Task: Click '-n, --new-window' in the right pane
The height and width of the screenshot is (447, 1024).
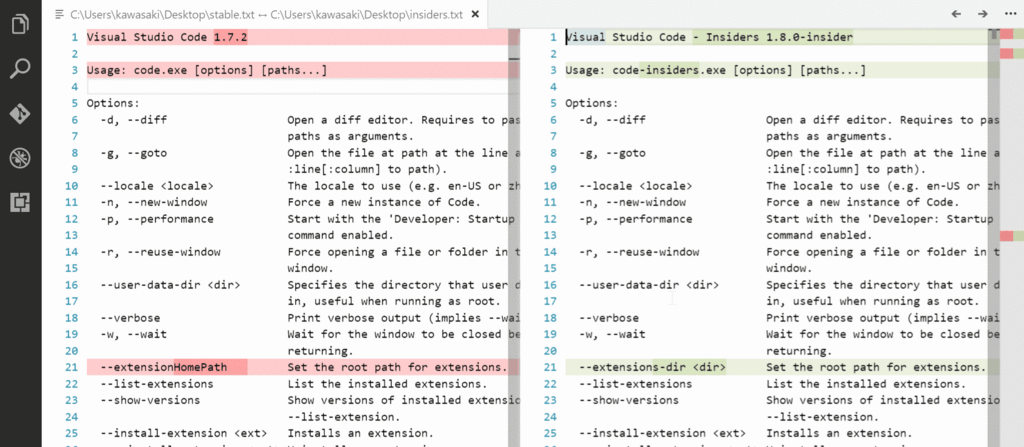Action: [x=632, y=202]
